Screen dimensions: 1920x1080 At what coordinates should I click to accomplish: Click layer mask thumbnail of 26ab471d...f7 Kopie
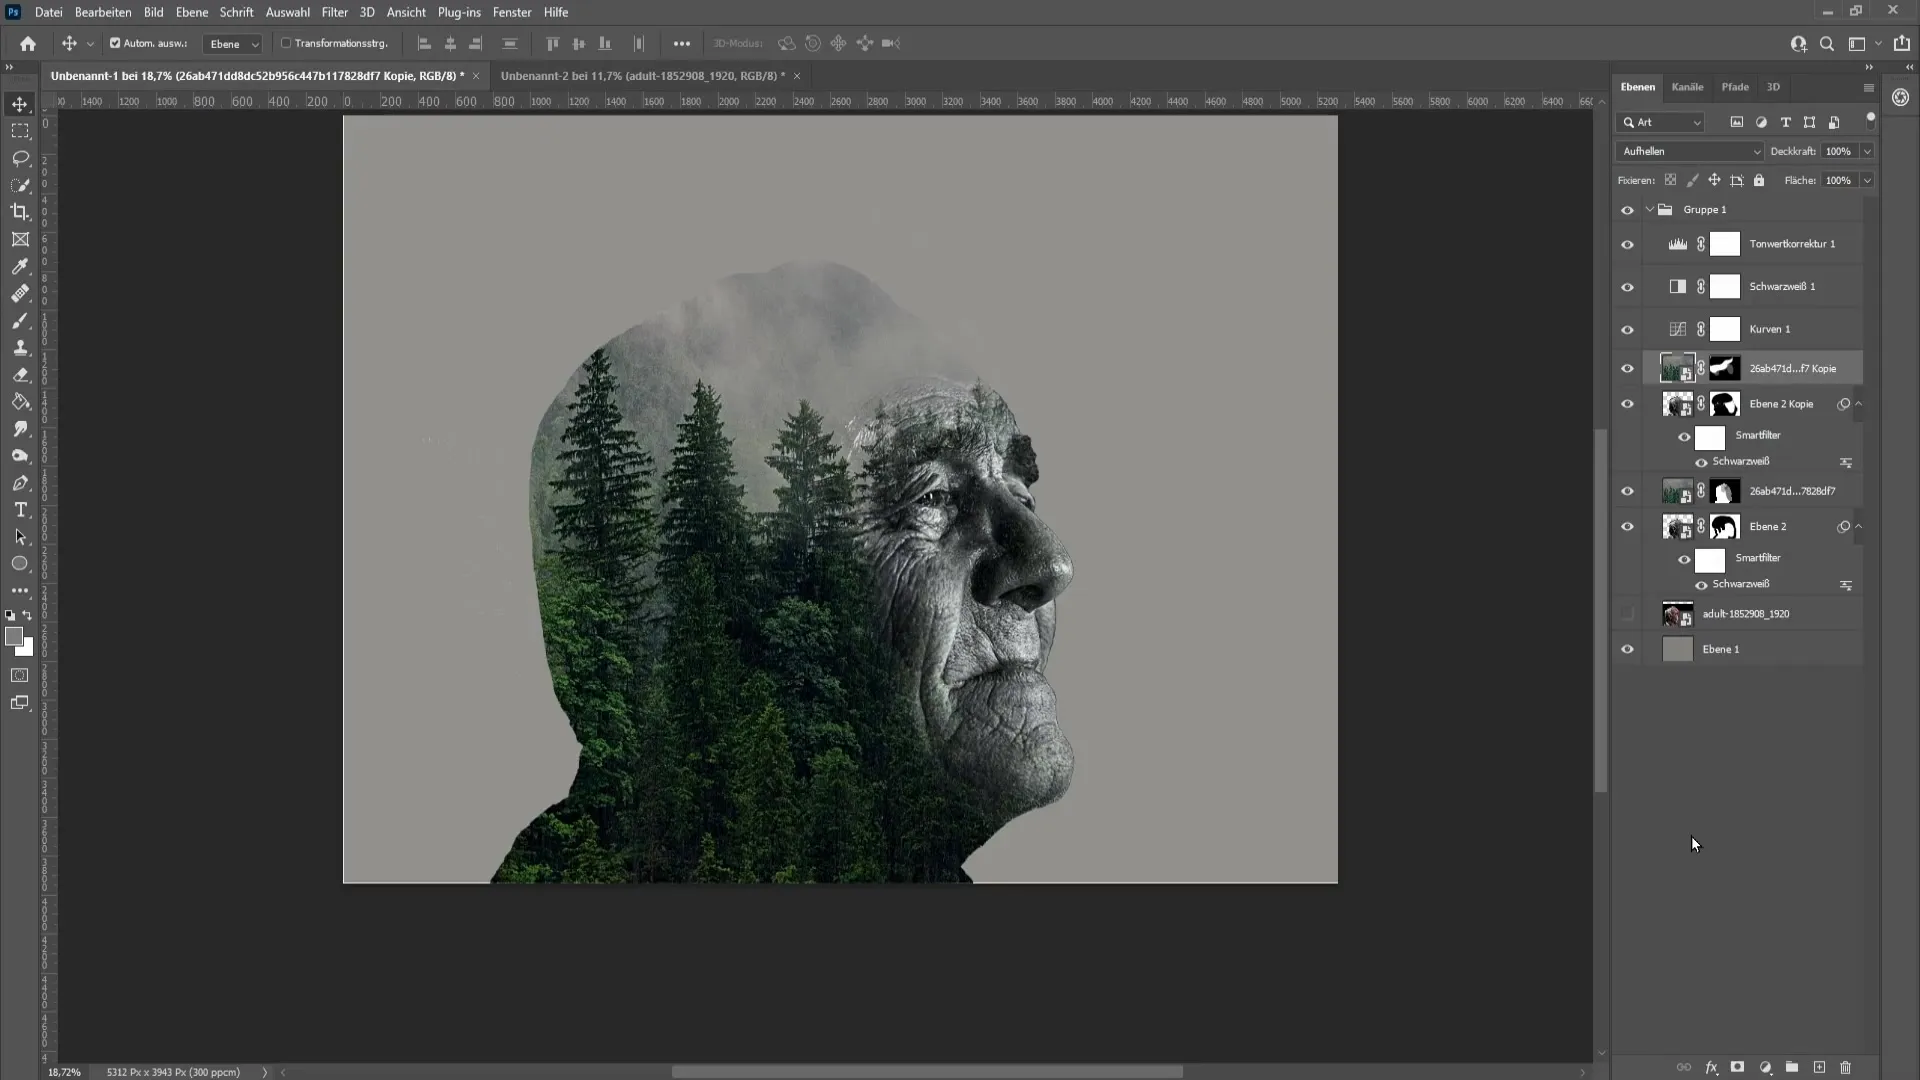(1724, 368)
